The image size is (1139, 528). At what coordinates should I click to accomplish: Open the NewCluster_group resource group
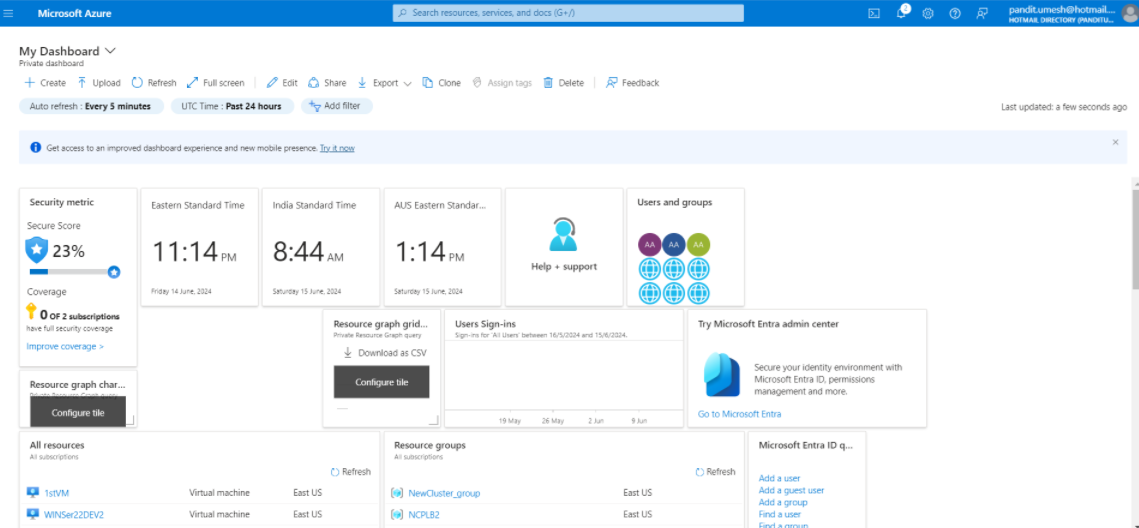(x=444, y=493)
